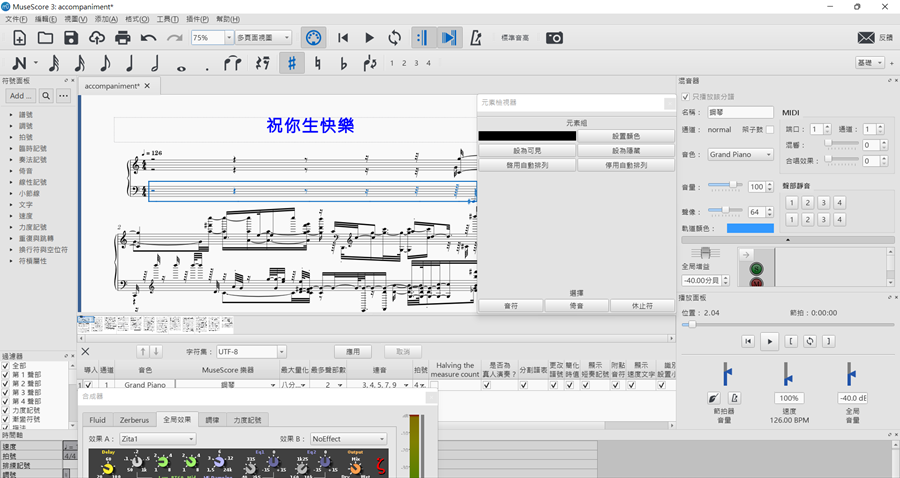Open the 添加(A) menu
This screenshot has height=478, width=900.
(x=106, y=19)
